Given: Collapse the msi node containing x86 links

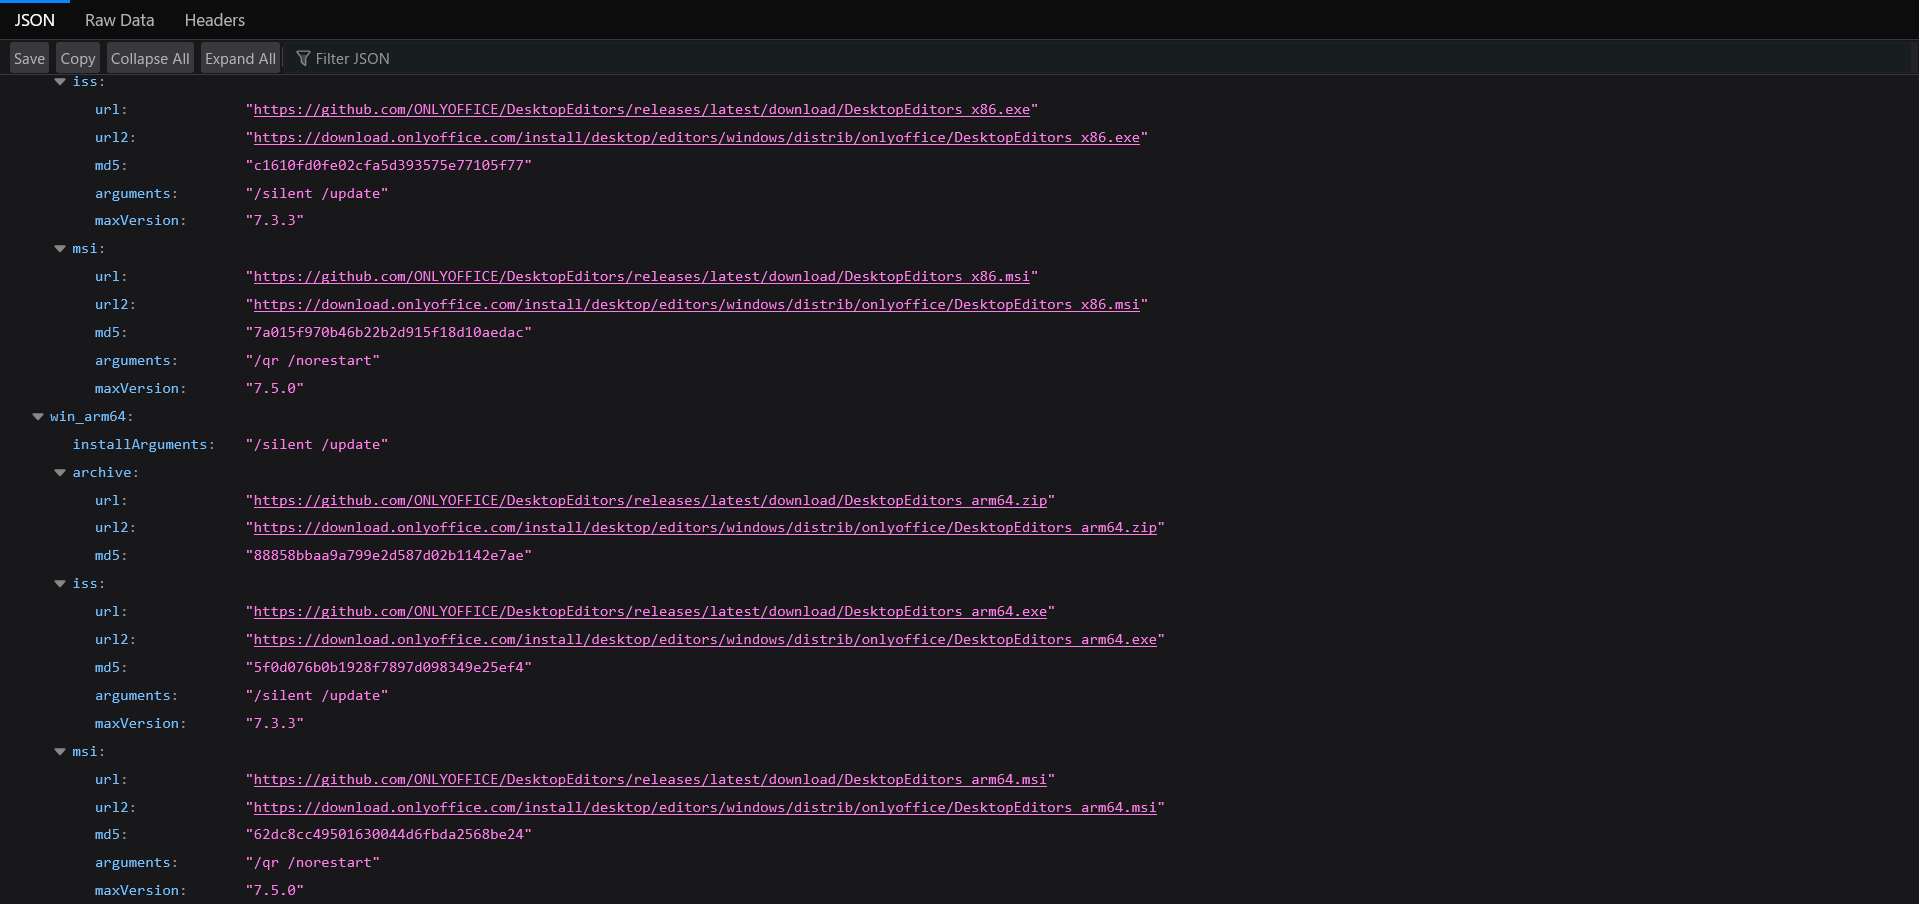Looking at the screenshot, I should pyautogui.click(x=60, y=249).
